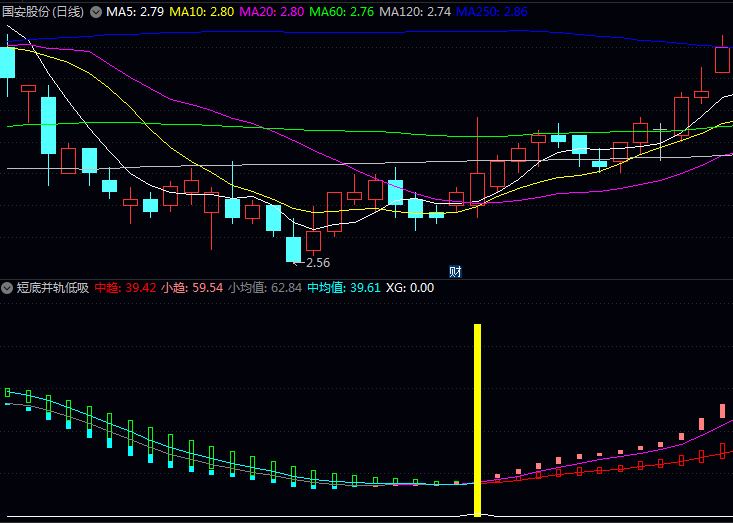733x523 pixels.
Task: Select the MA5 moving average label
Action: click(x=135, y=12)
